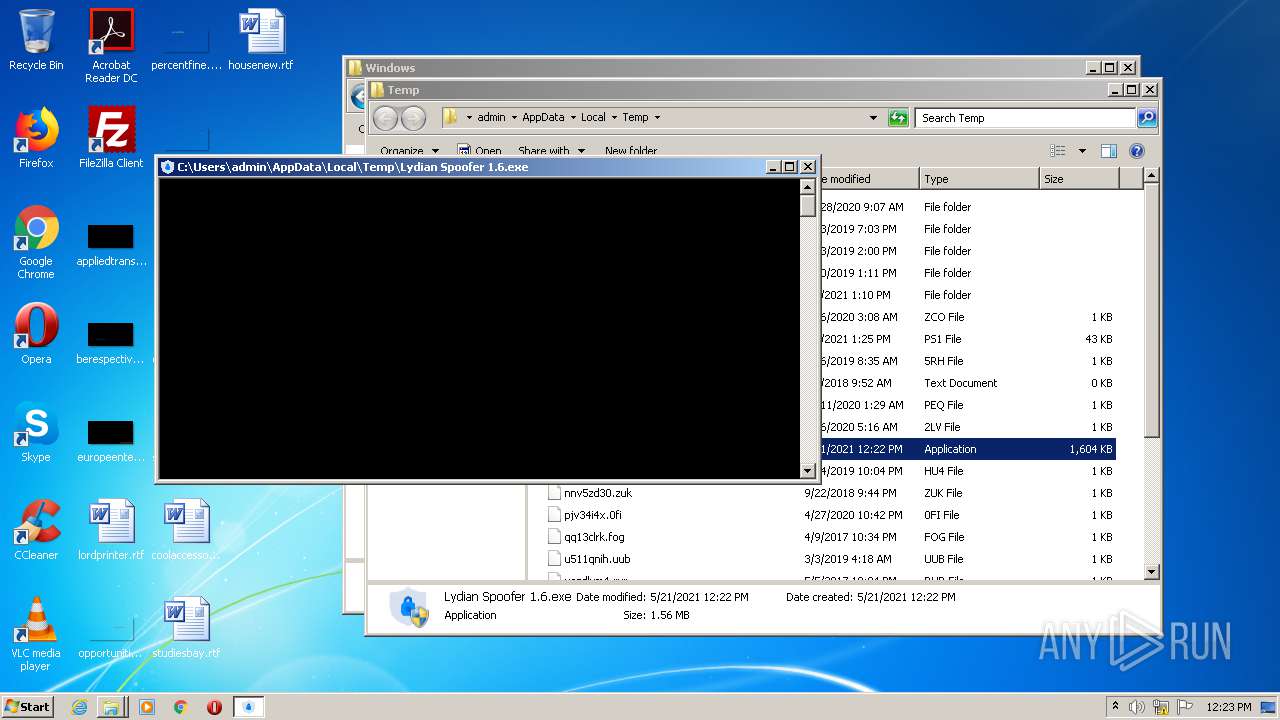1280x720 pixels.
Task: Open studiesbay.rtf desktop file
Action: pos(186,628)
